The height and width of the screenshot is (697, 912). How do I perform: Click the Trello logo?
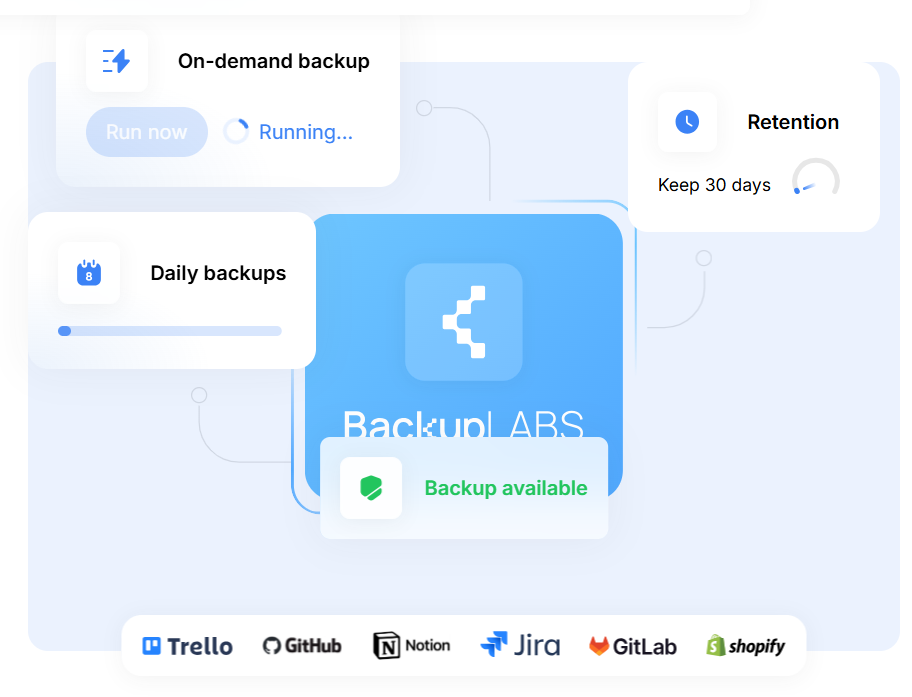coord(187,646)
